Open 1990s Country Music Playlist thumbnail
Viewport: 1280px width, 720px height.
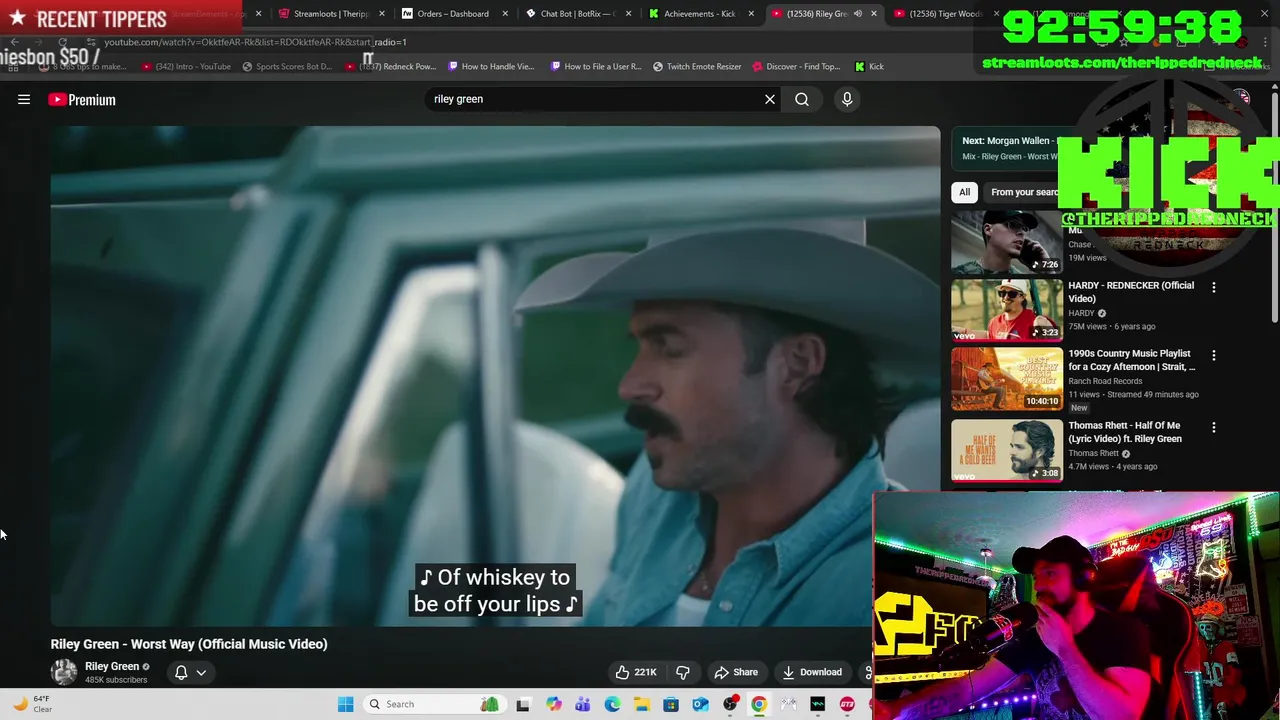[1007, 378]
